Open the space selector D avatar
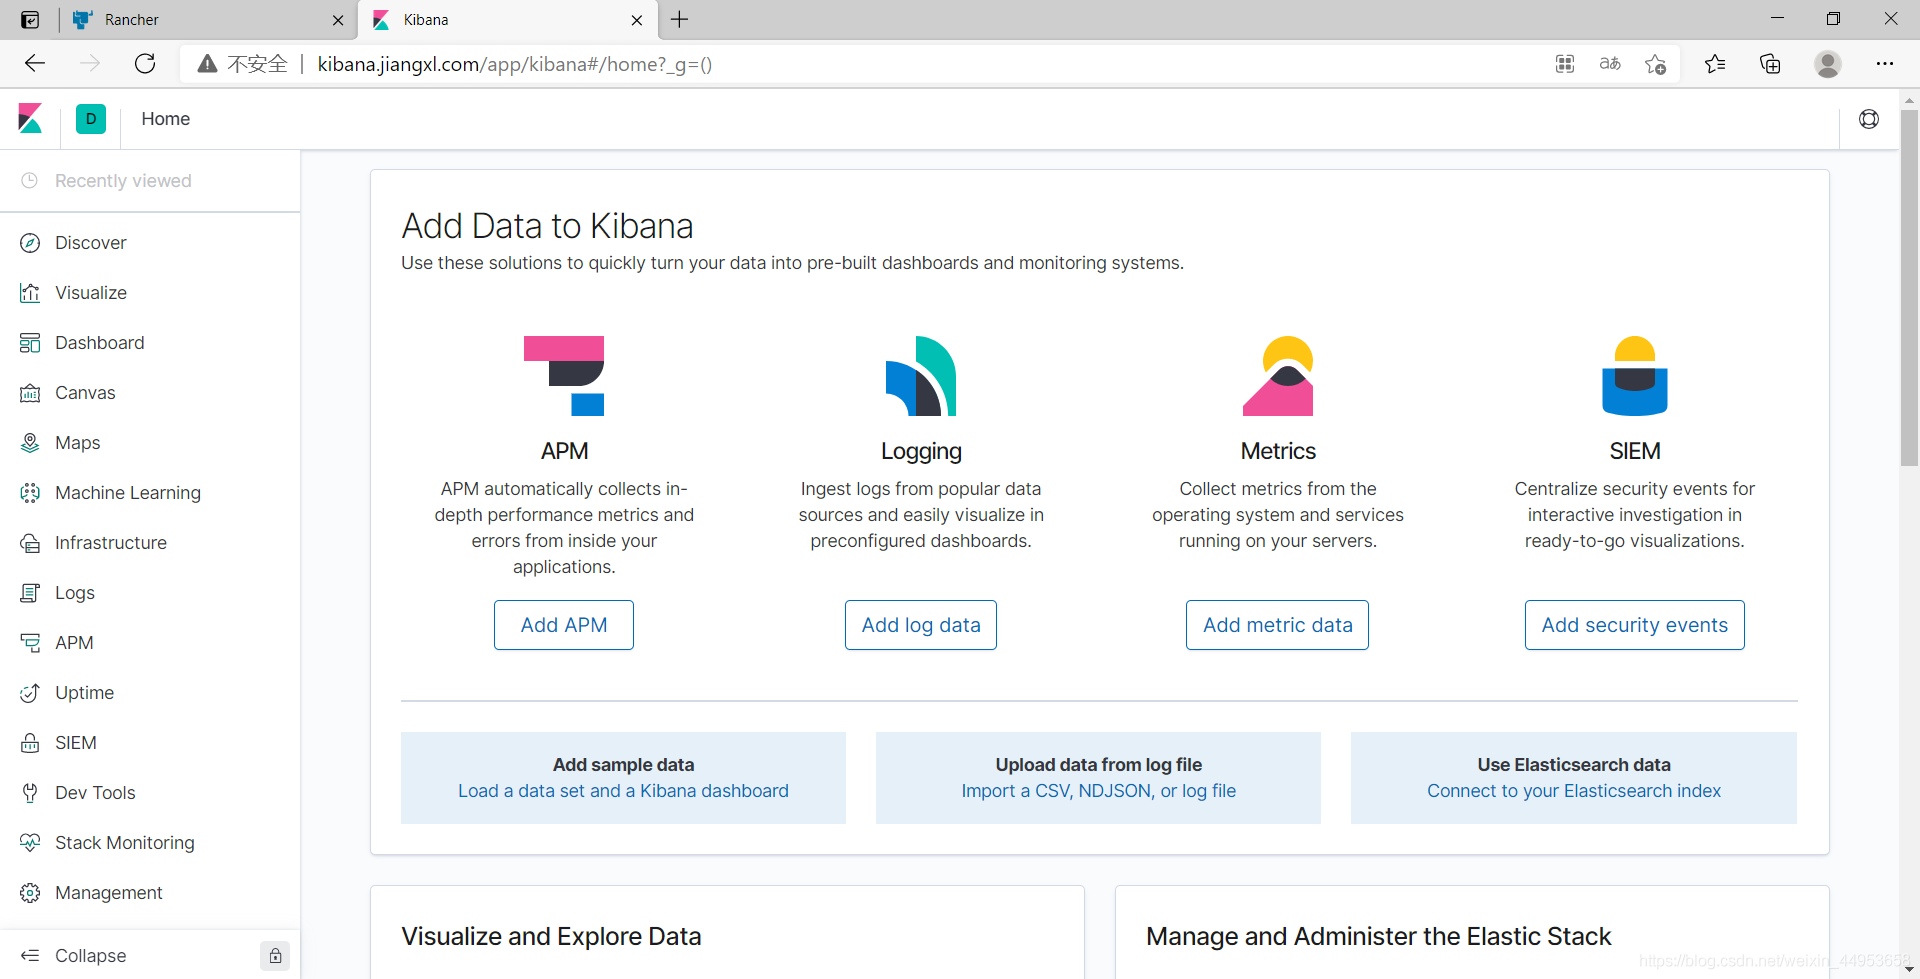This screenshot has height=979, width=1920. tap(91, 119)
